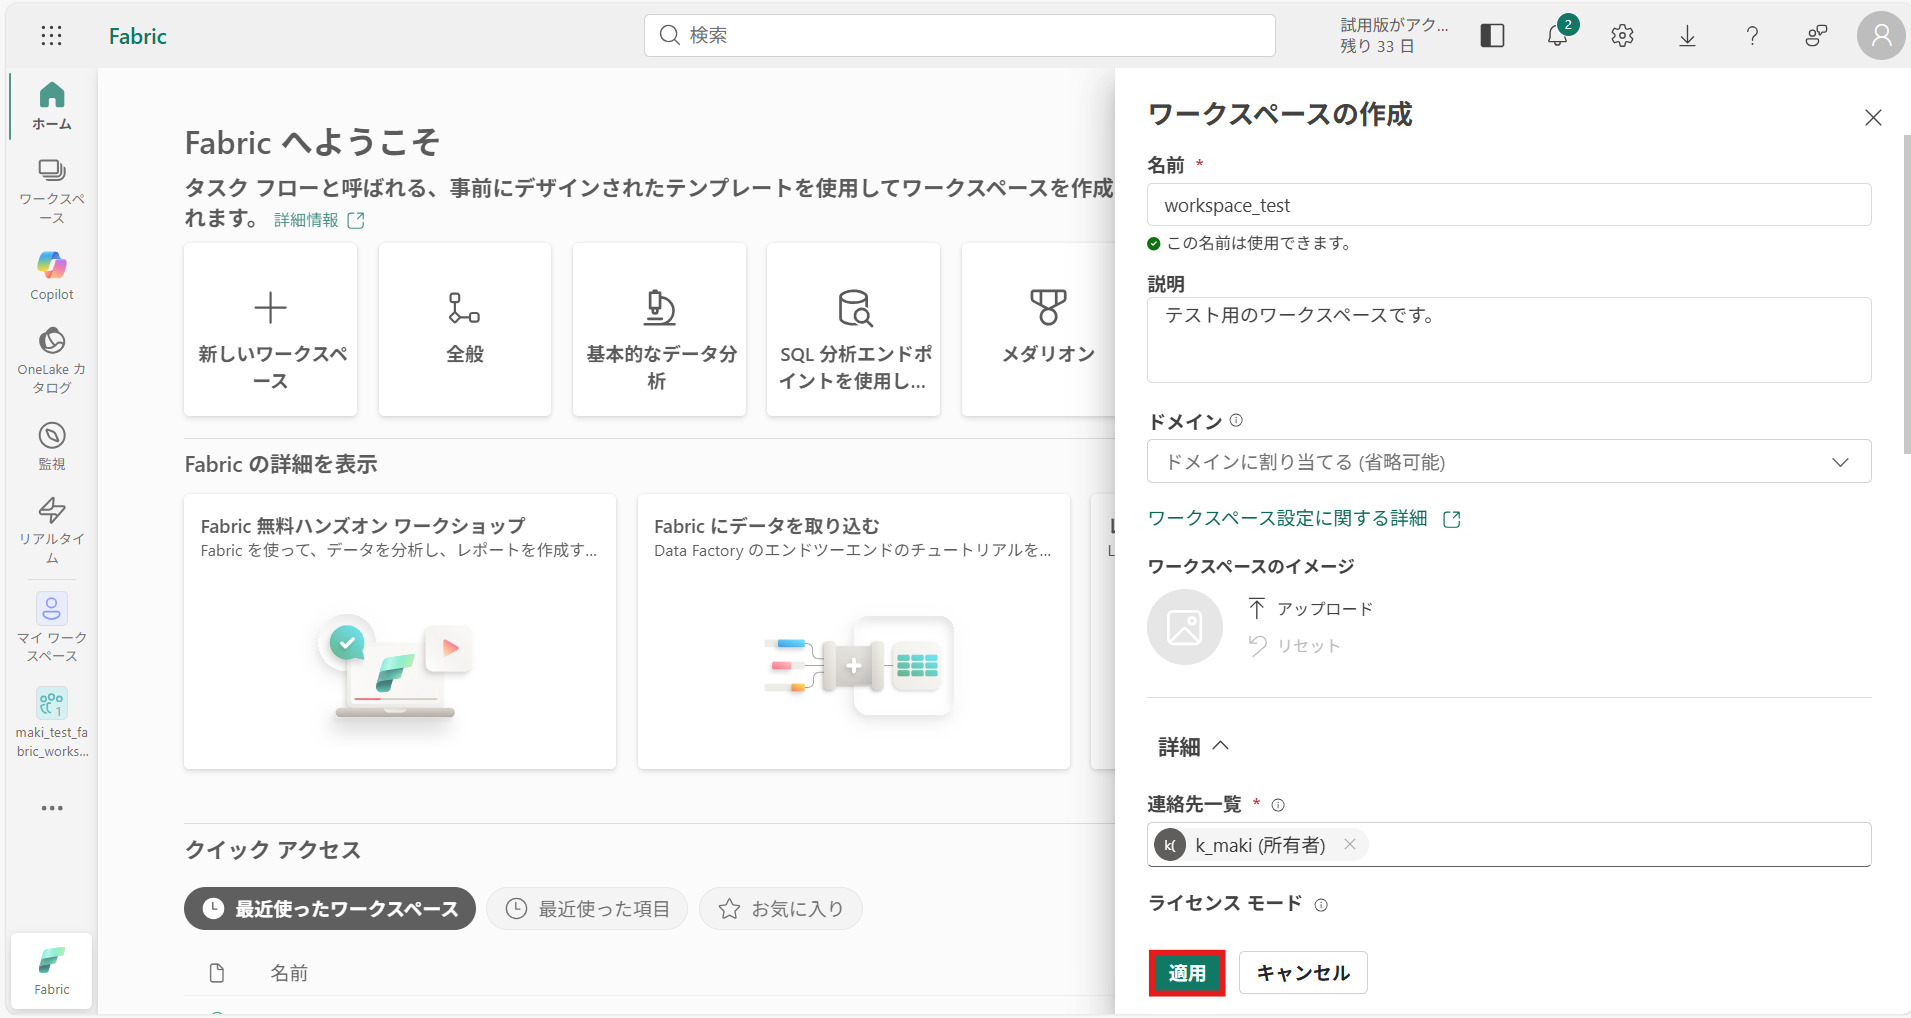Select the メダリオン task flow card
1911x1018 pixels.
coord(1046,330)
